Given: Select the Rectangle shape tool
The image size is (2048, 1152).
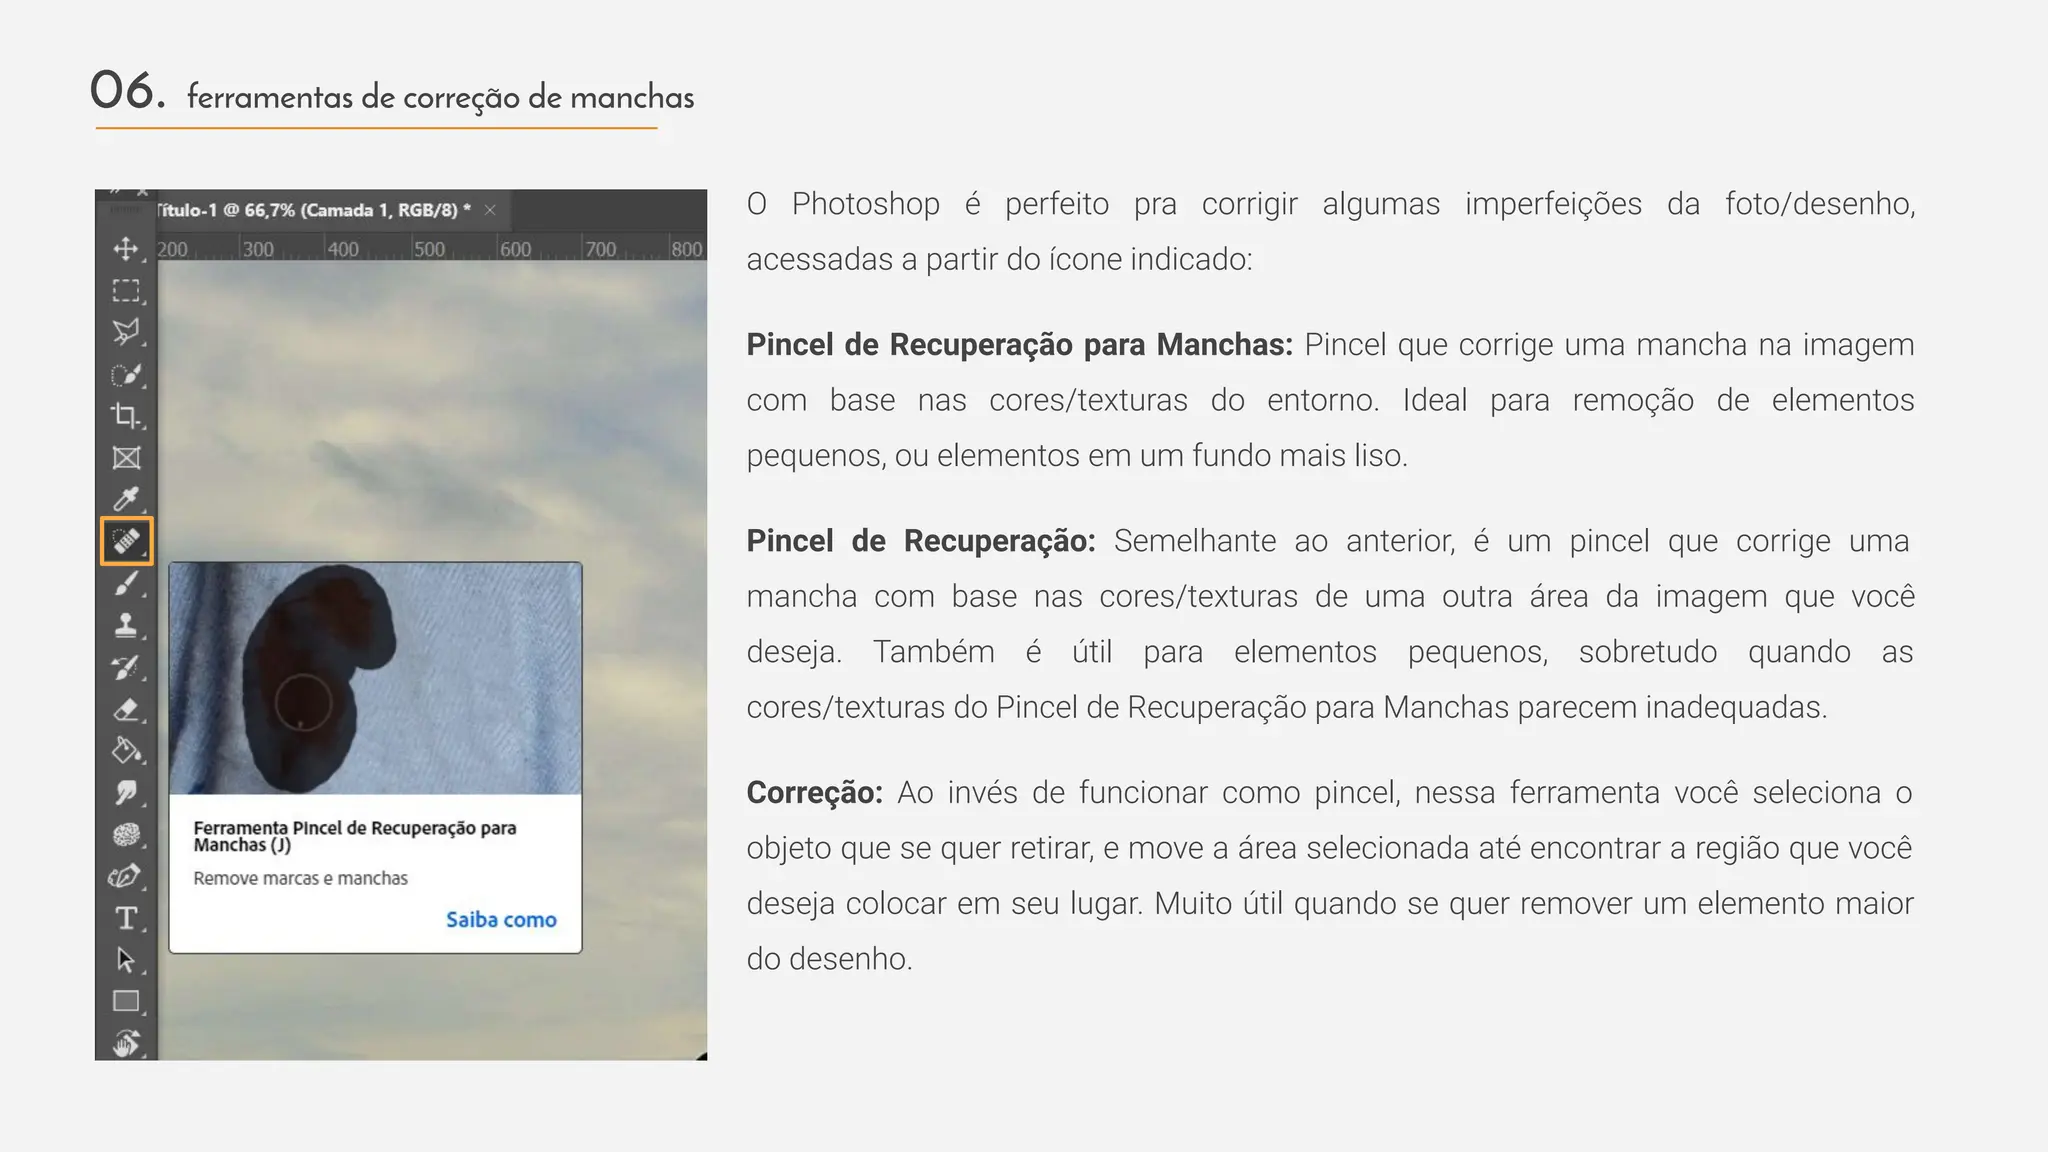Looking at the screenshot, I should tap(126, 1001).
